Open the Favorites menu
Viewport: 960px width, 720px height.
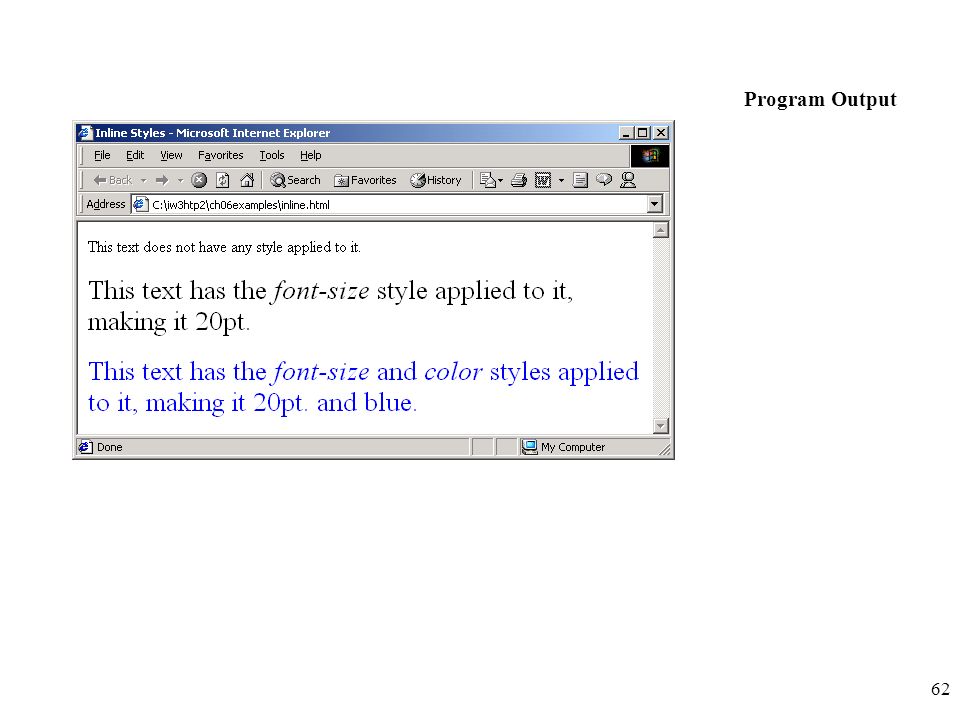pos(220,156)
